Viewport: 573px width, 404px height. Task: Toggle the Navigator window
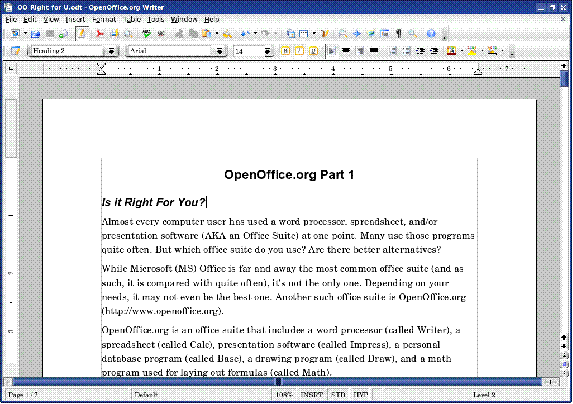pyautogui.click(x=357, y=34)
